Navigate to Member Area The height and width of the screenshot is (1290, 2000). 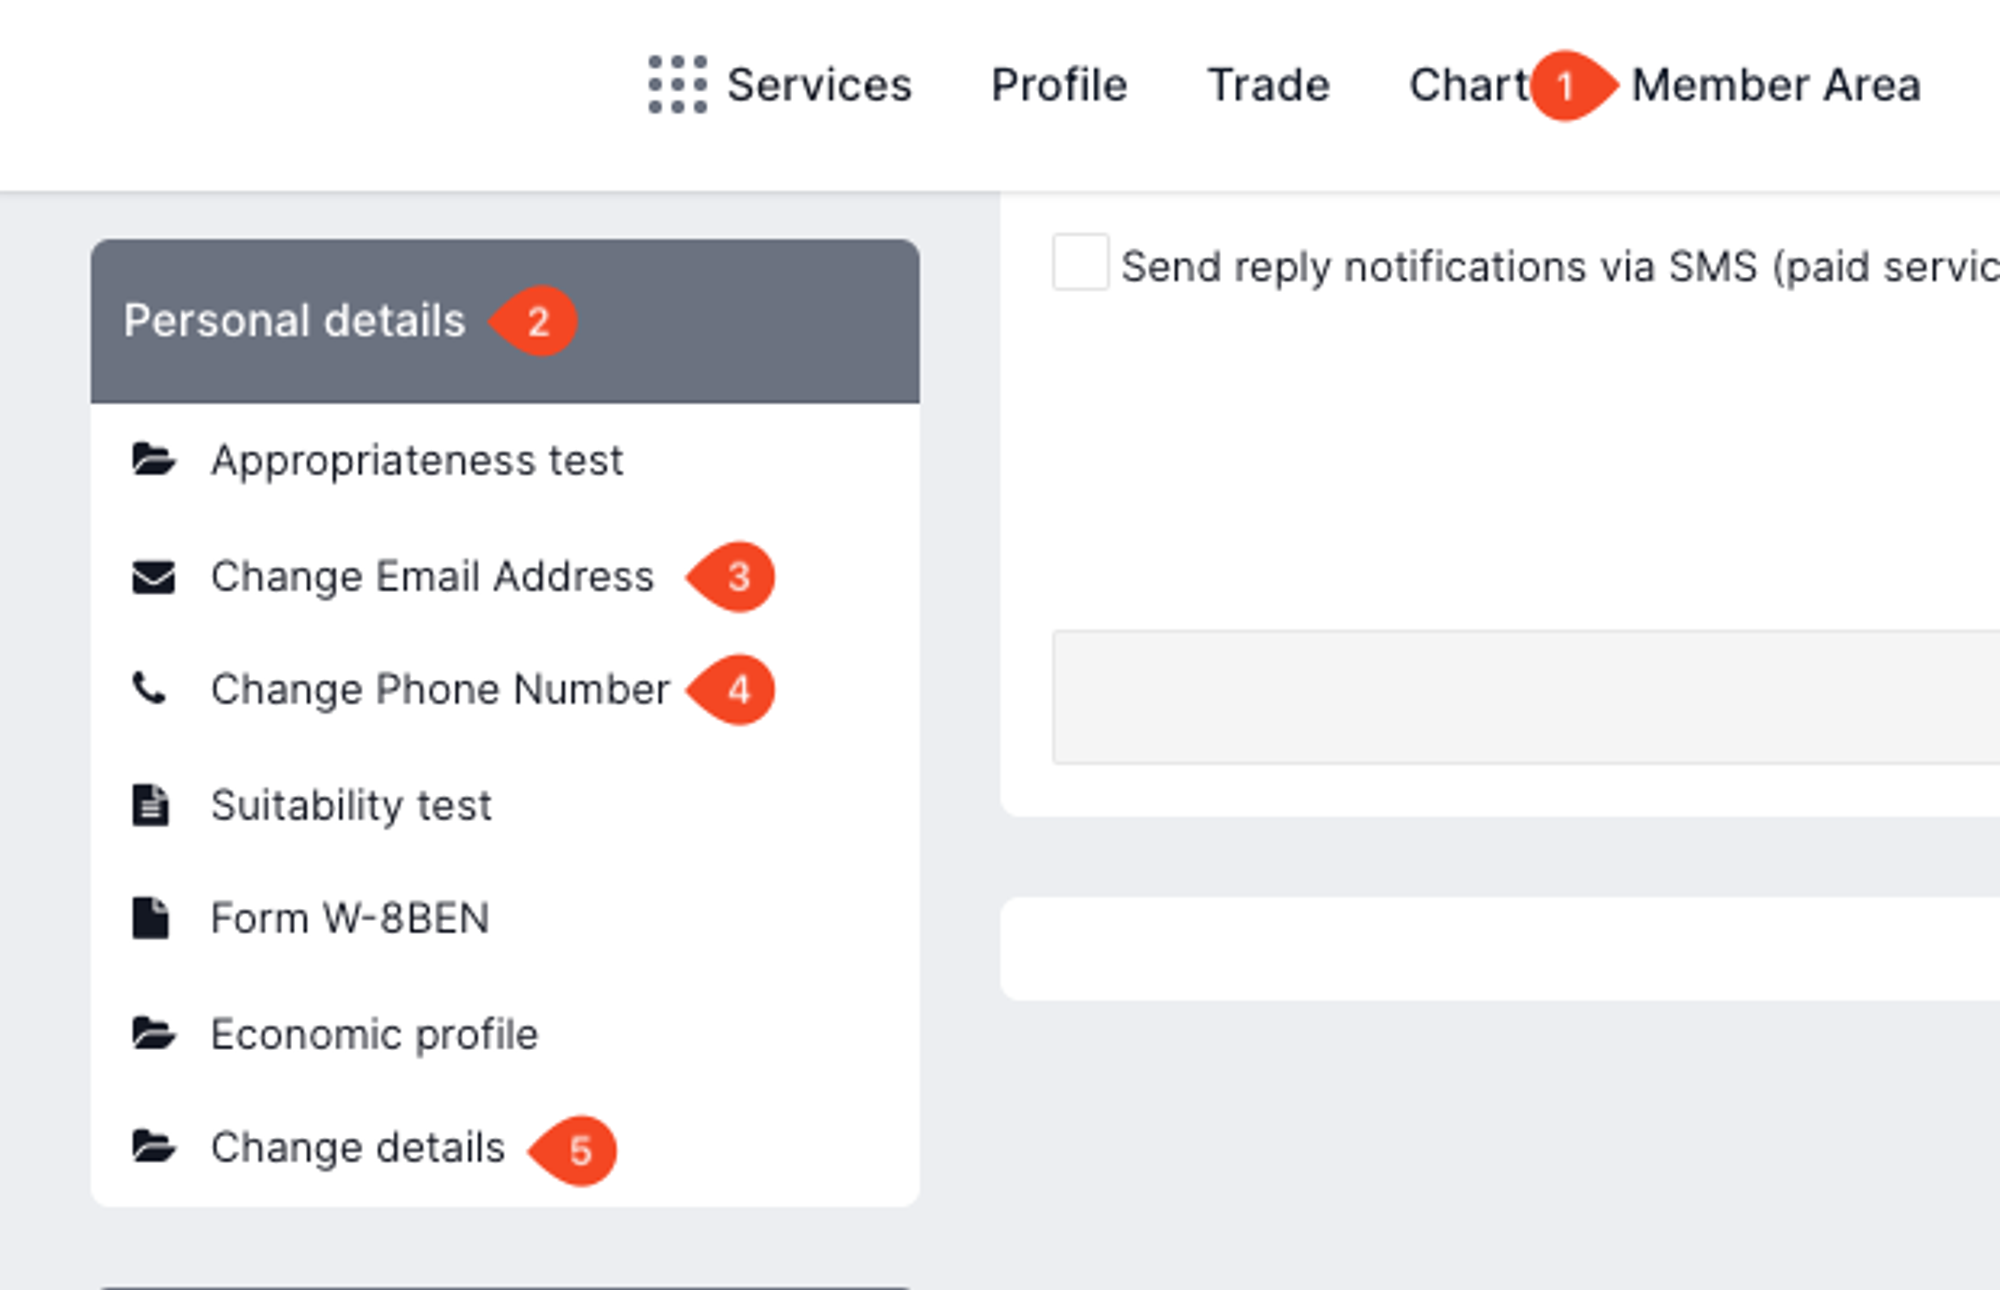point(1776,85)
